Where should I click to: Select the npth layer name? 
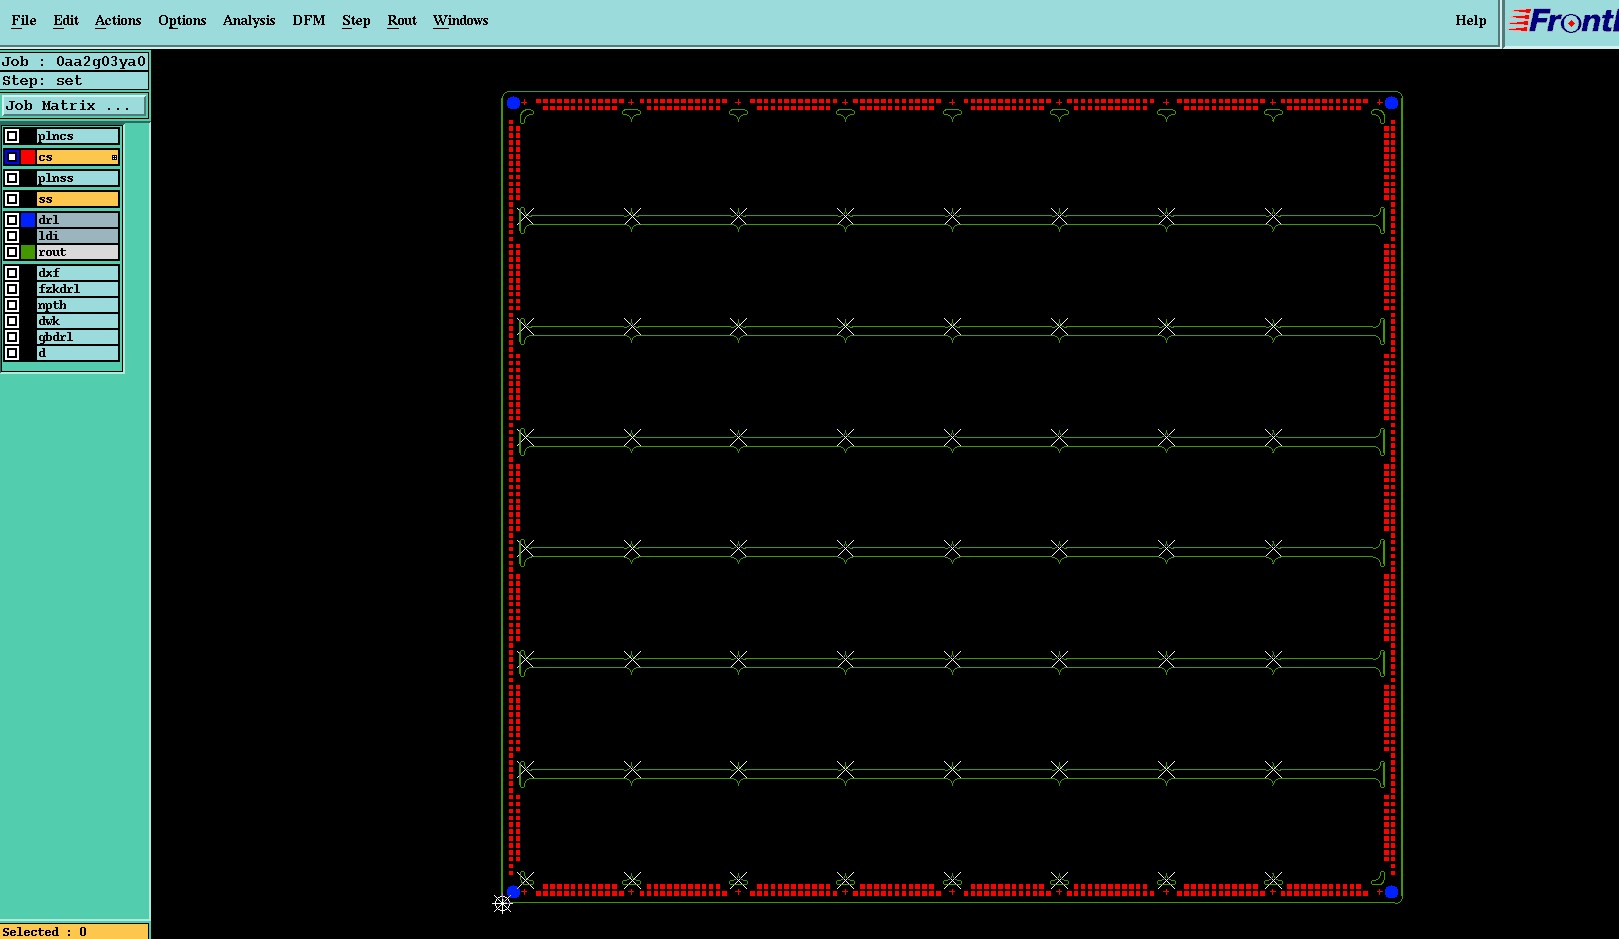[78, 305]
